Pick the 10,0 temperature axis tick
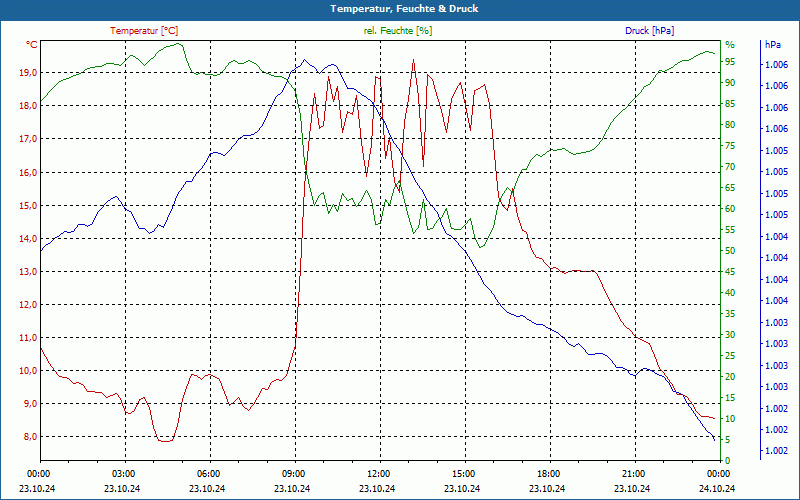Screen dimensions: 800x500 pos(28,370)
